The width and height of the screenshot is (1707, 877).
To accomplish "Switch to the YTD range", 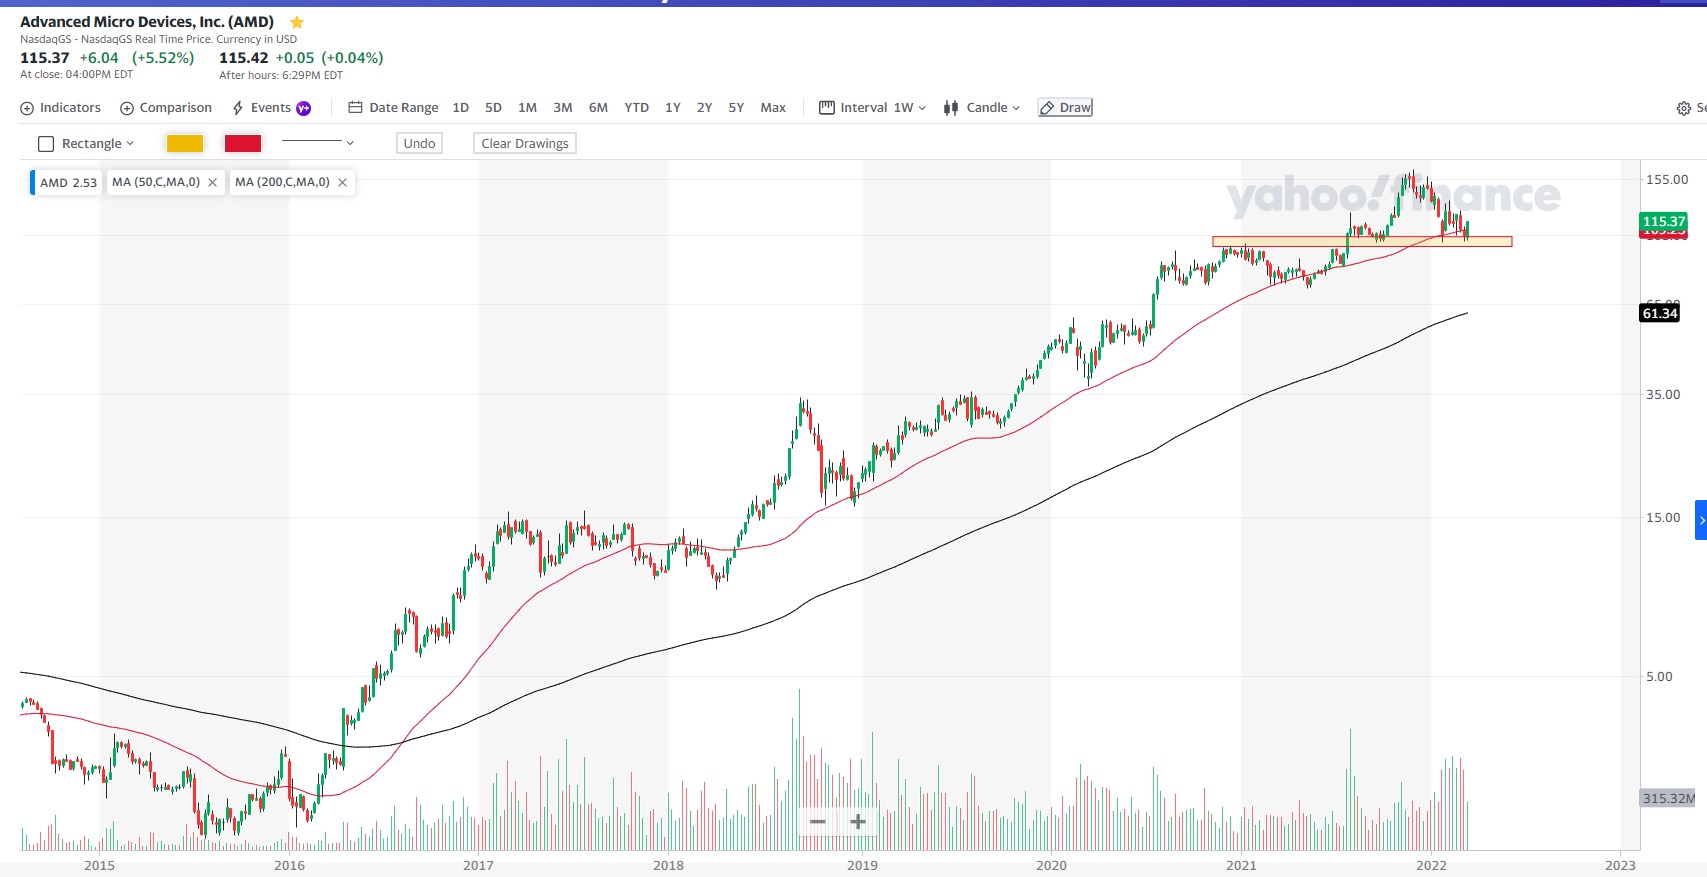I will tap(636, 108).
